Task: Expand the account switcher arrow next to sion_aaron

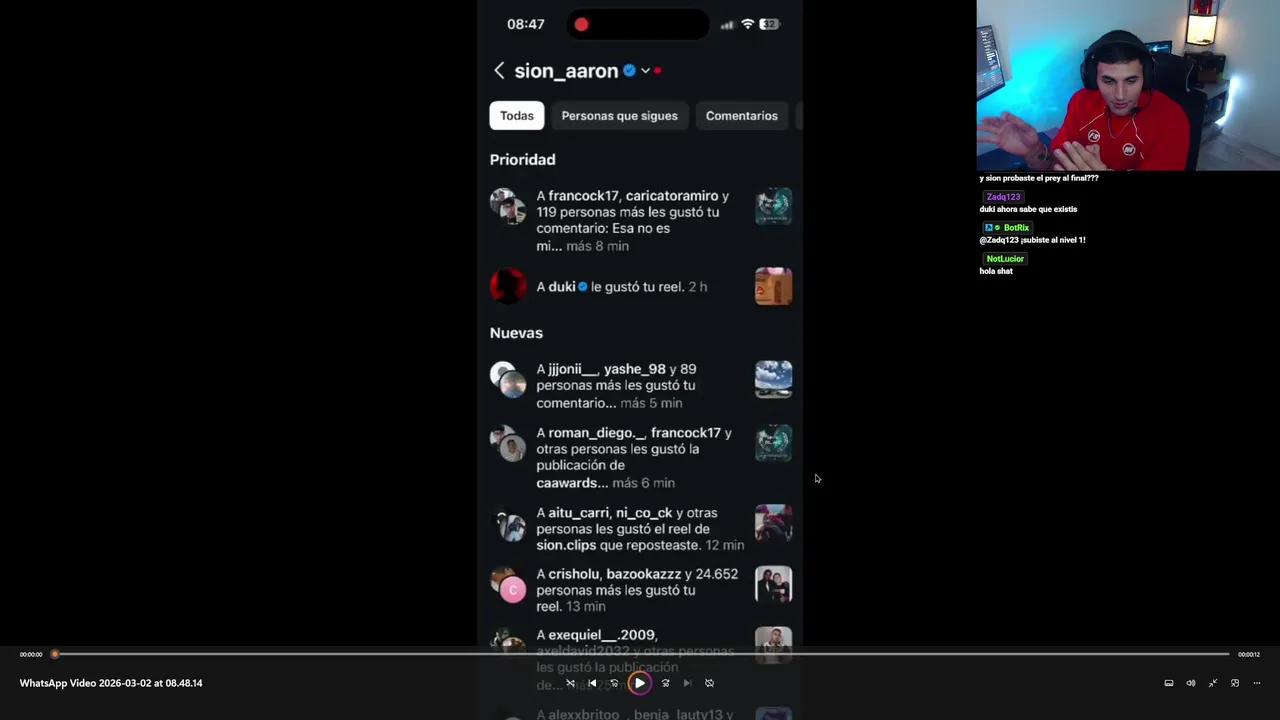Action: pyautogui.click(x=645, y=71)
